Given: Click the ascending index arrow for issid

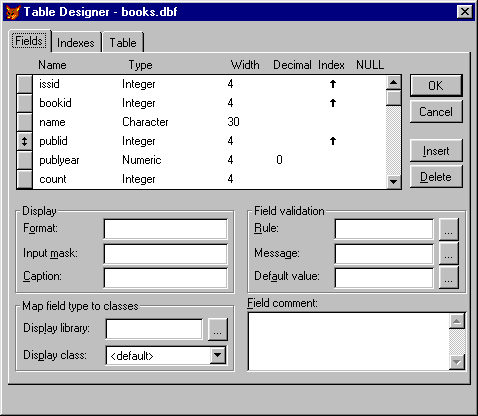Looking at the screenshot, I should coord(333,84).
